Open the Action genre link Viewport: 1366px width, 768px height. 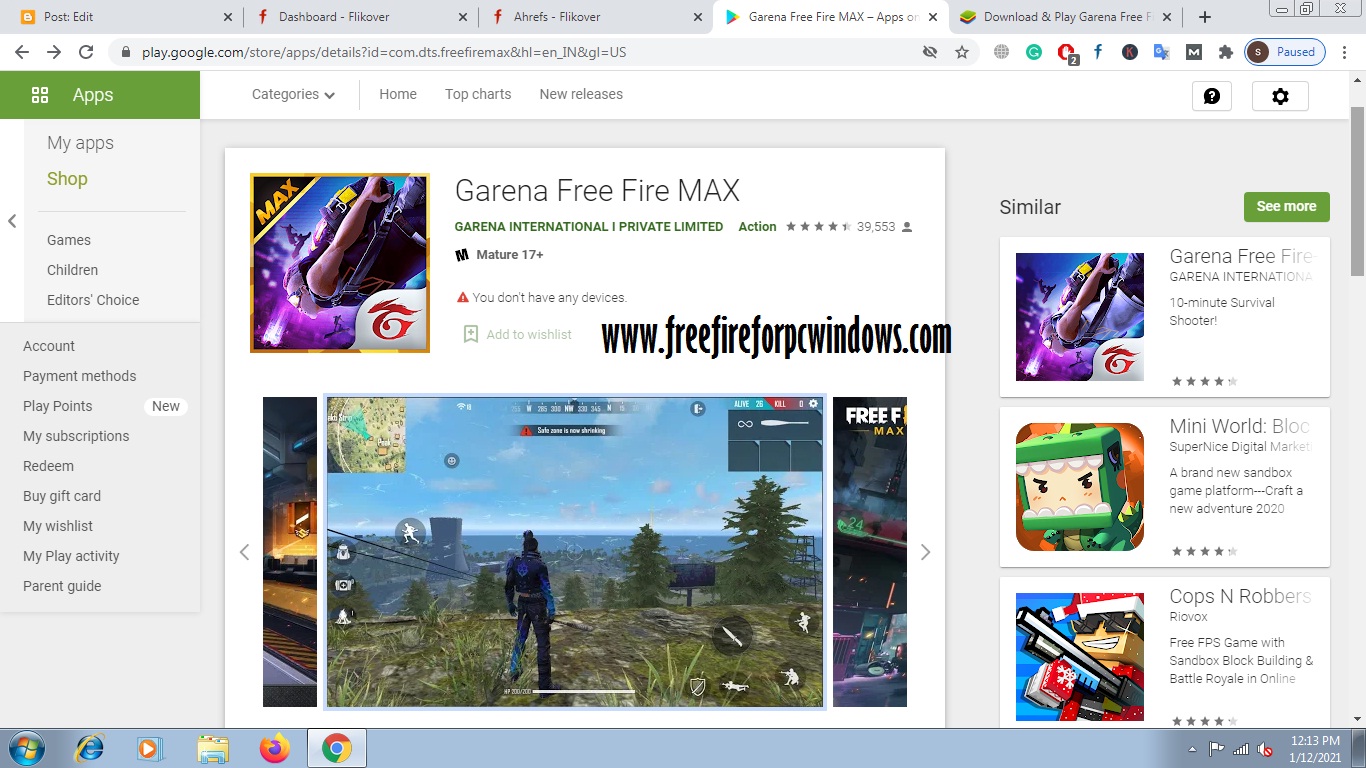pyautogui.click(x=757, y=227)
